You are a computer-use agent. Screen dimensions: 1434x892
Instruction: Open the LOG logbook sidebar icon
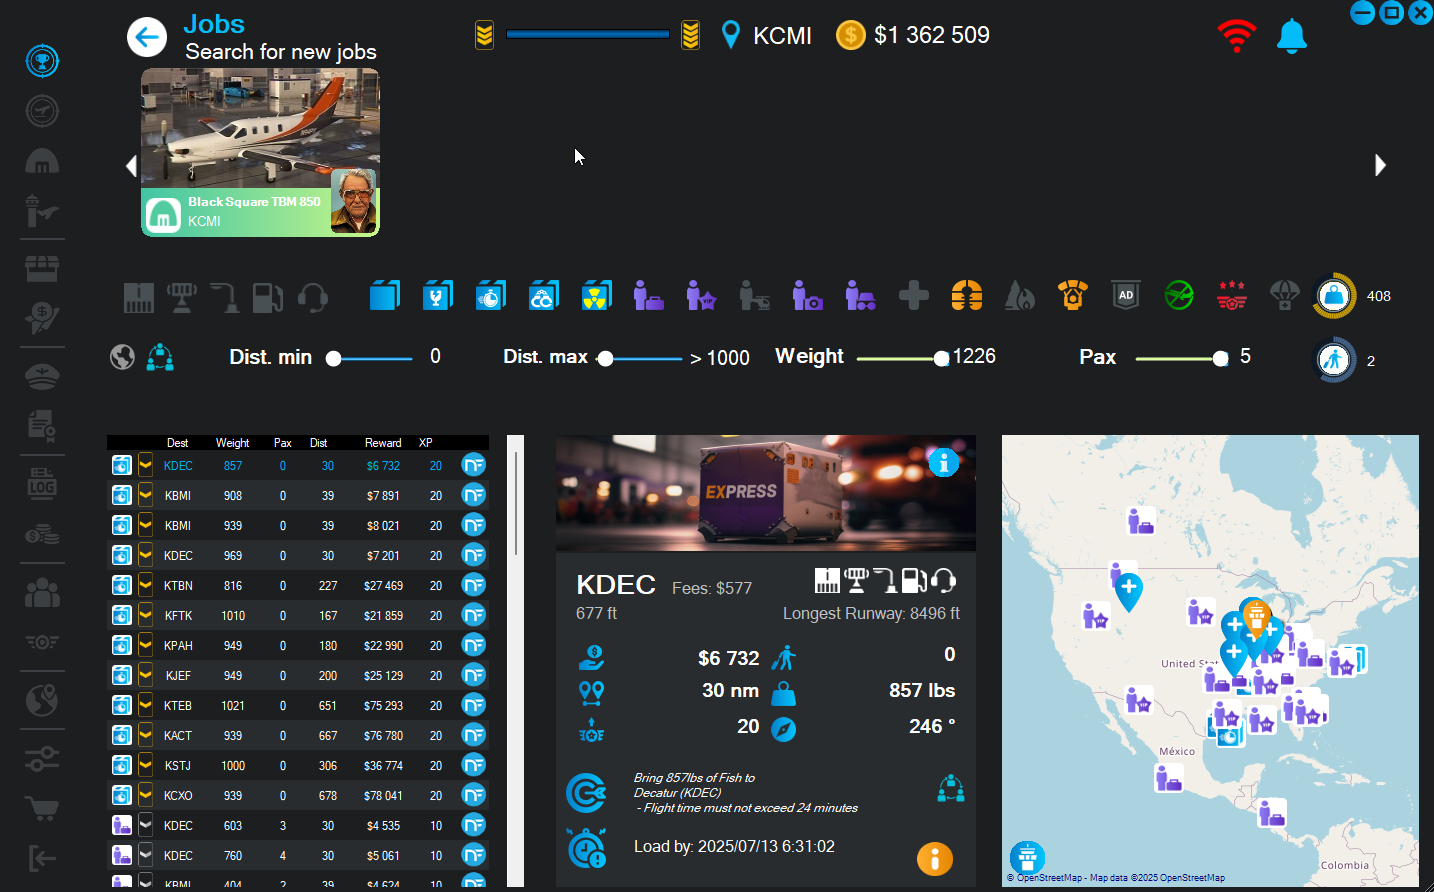(42, 484)
